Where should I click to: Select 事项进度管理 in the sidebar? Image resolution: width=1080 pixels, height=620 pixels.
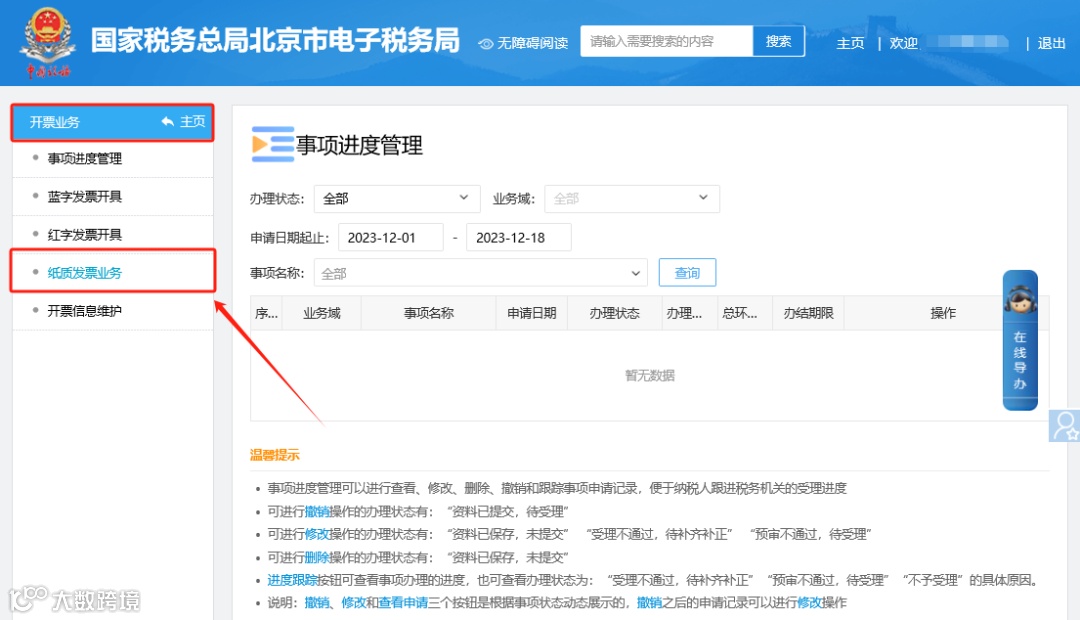pyautogui.click(x=85, y=158)
